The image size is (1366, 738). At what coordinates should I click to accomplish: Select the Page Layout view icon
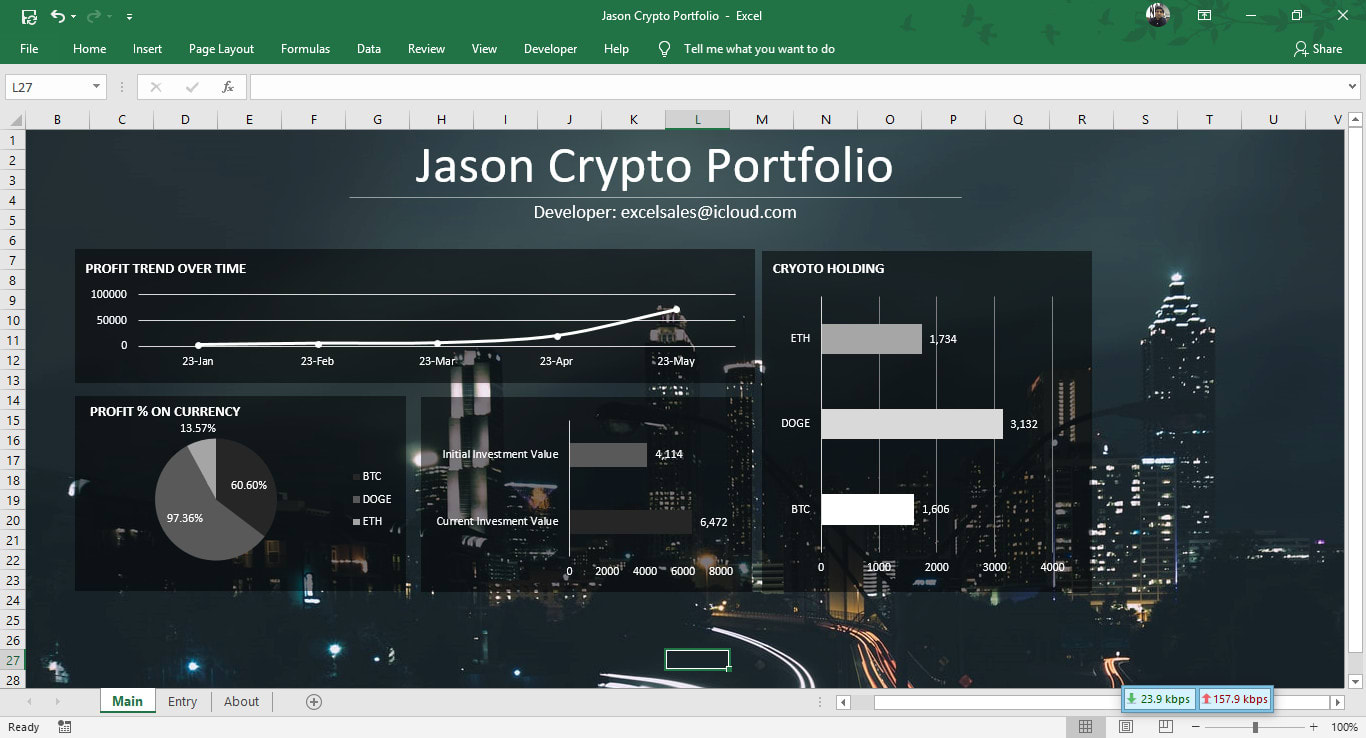[1125, 726]
